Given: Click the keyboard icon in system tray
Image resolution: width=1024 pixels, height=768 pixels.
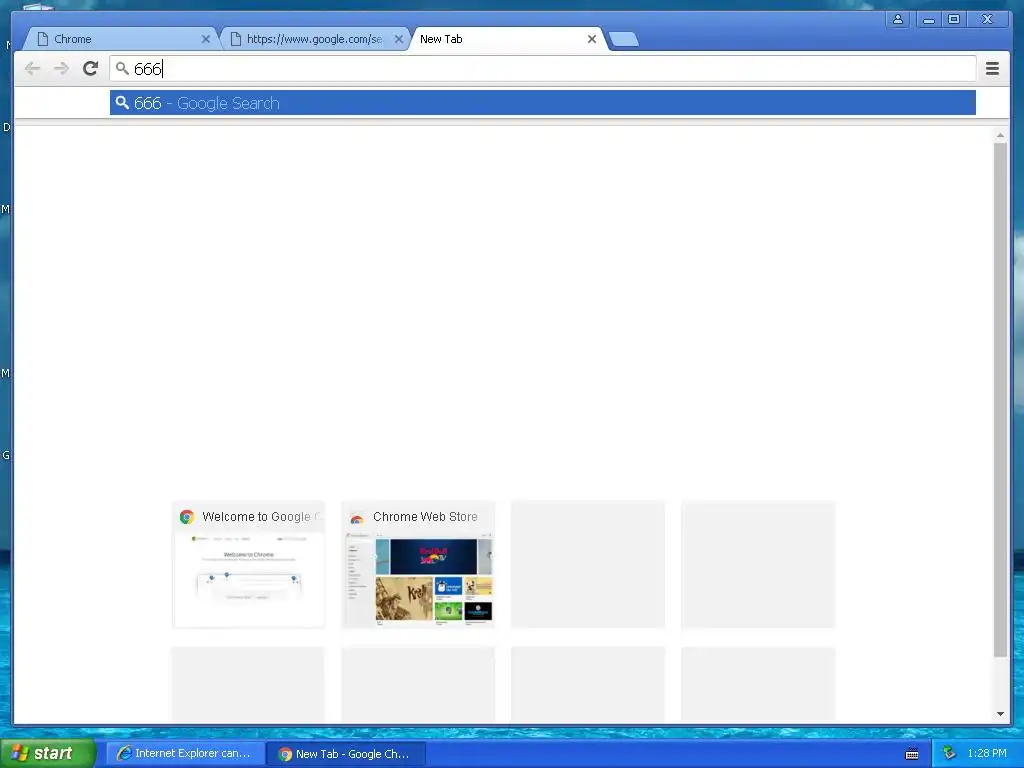Looking at the screenshot, I should click(912, 754).
